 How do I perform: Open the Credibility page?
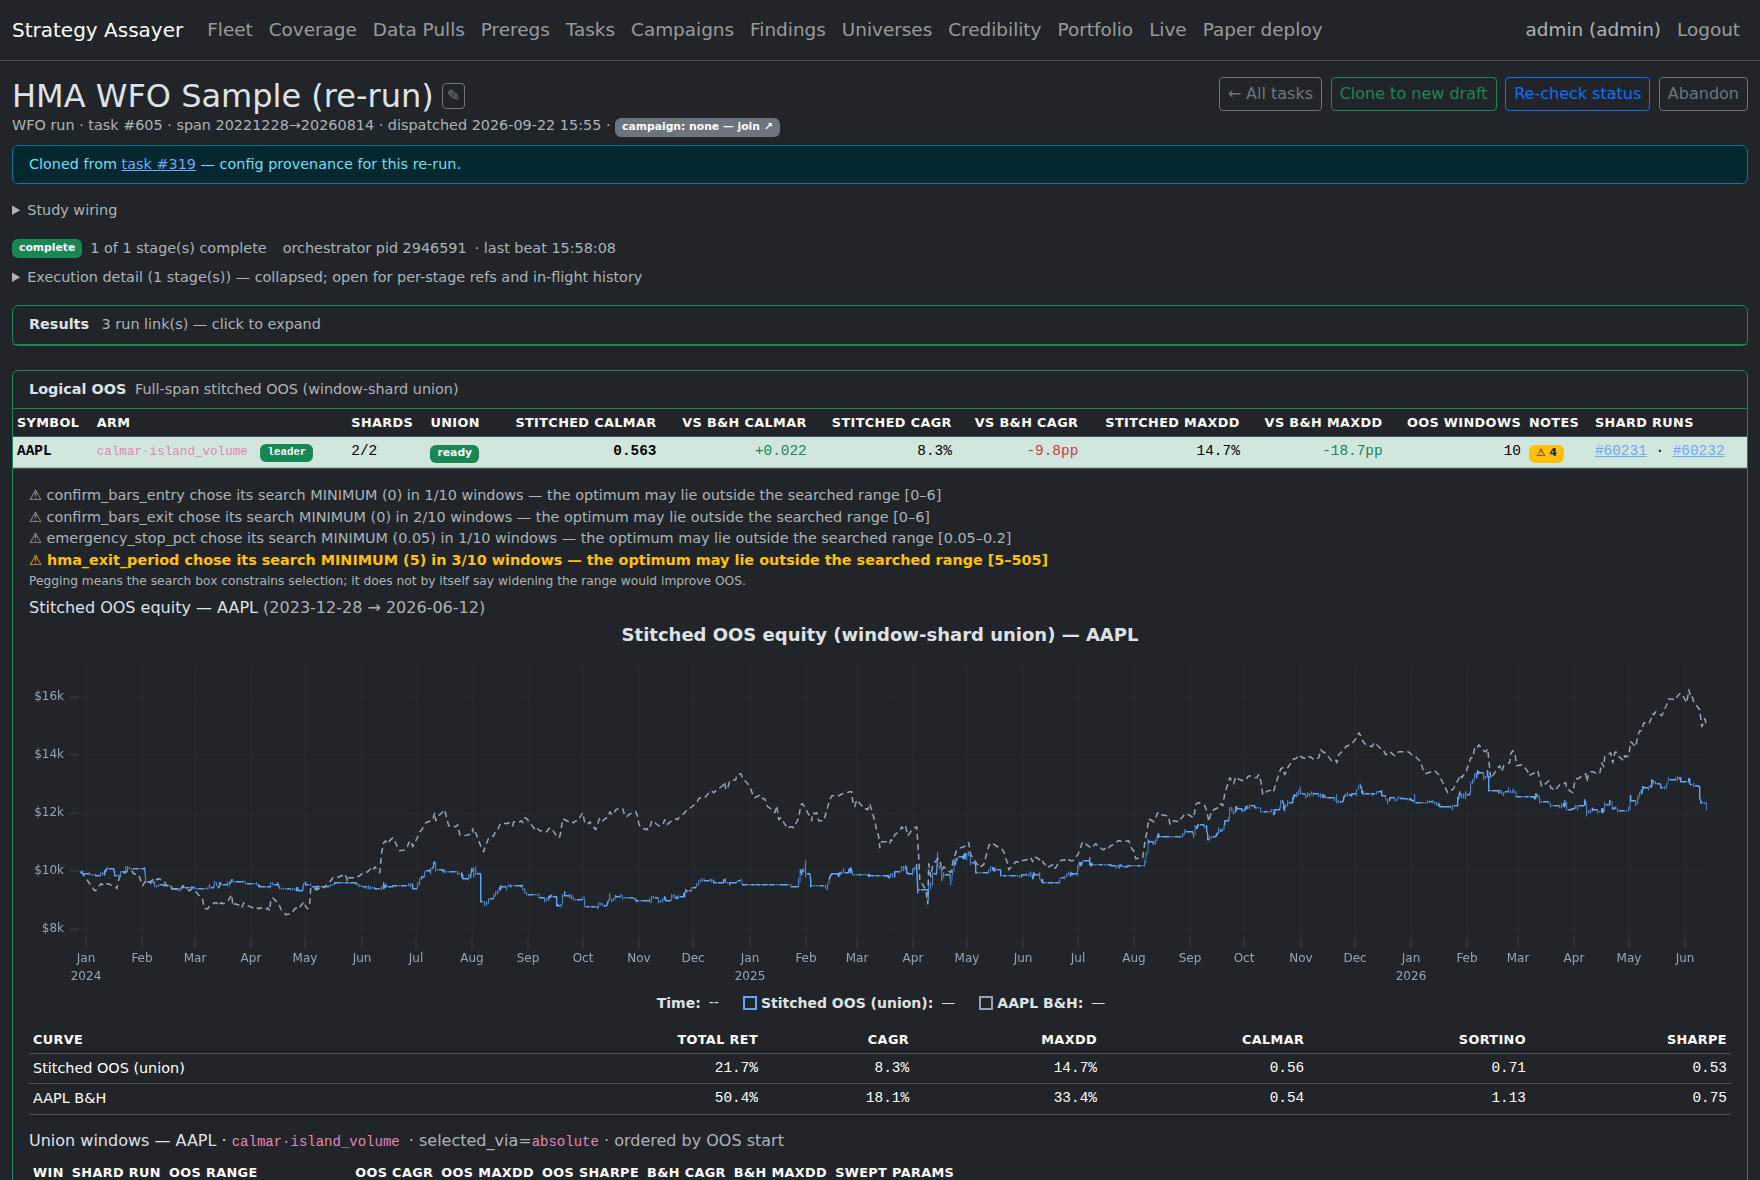(x=994, y=30)
